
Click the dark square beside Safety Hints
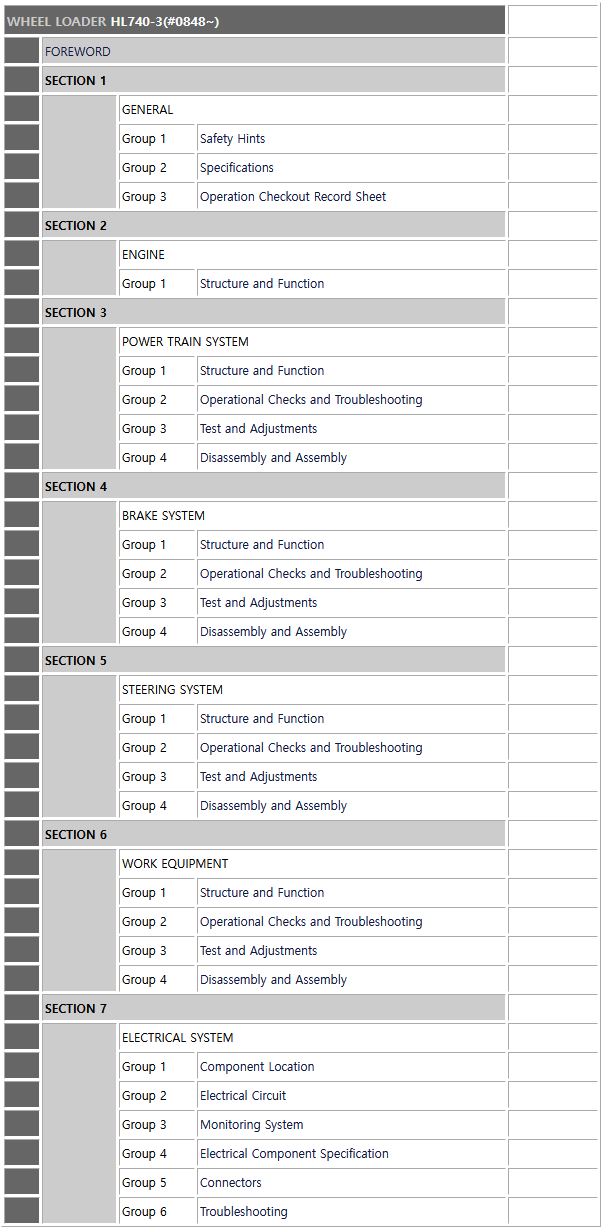21,138
